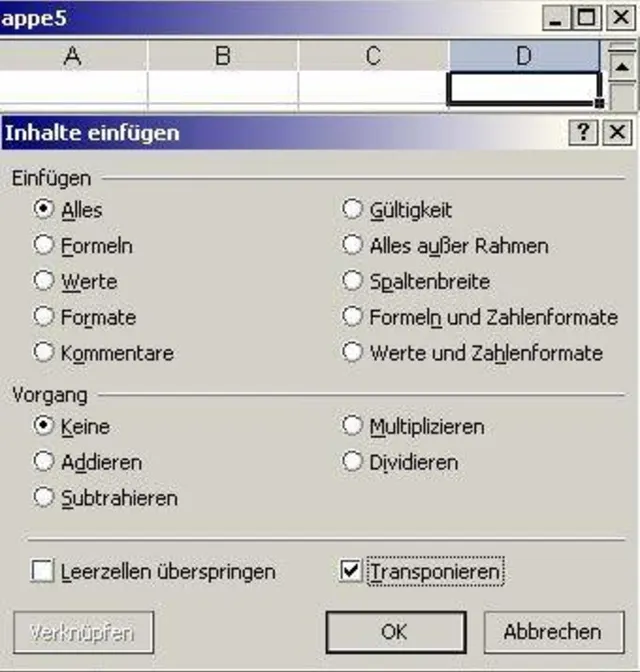
Task: Select Werte und Zahlenformate option
Action: pyautogui.click(x=352, y=353)
